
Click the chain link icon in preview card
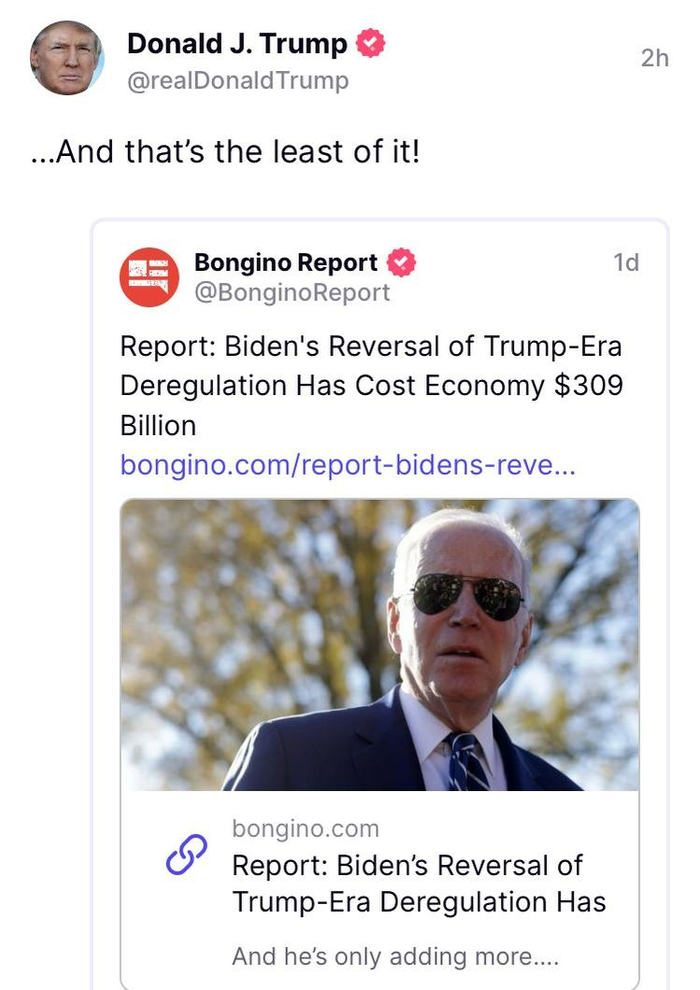185,855
